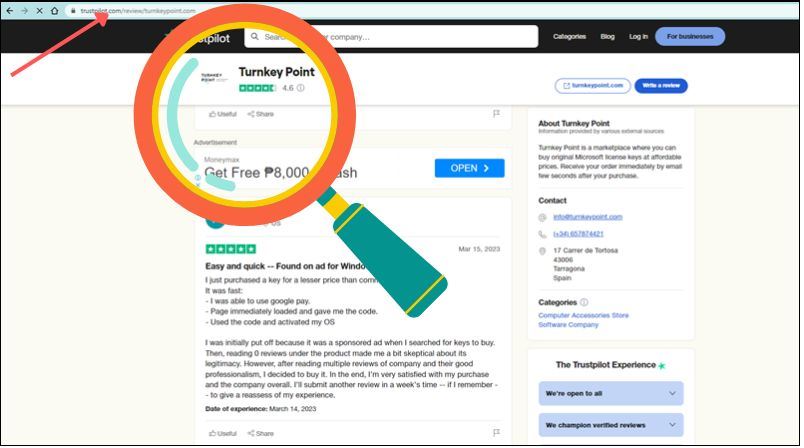Click the Write a review button
The width and height of the screenshot is (804, 448).
click(x=661, y=86)
